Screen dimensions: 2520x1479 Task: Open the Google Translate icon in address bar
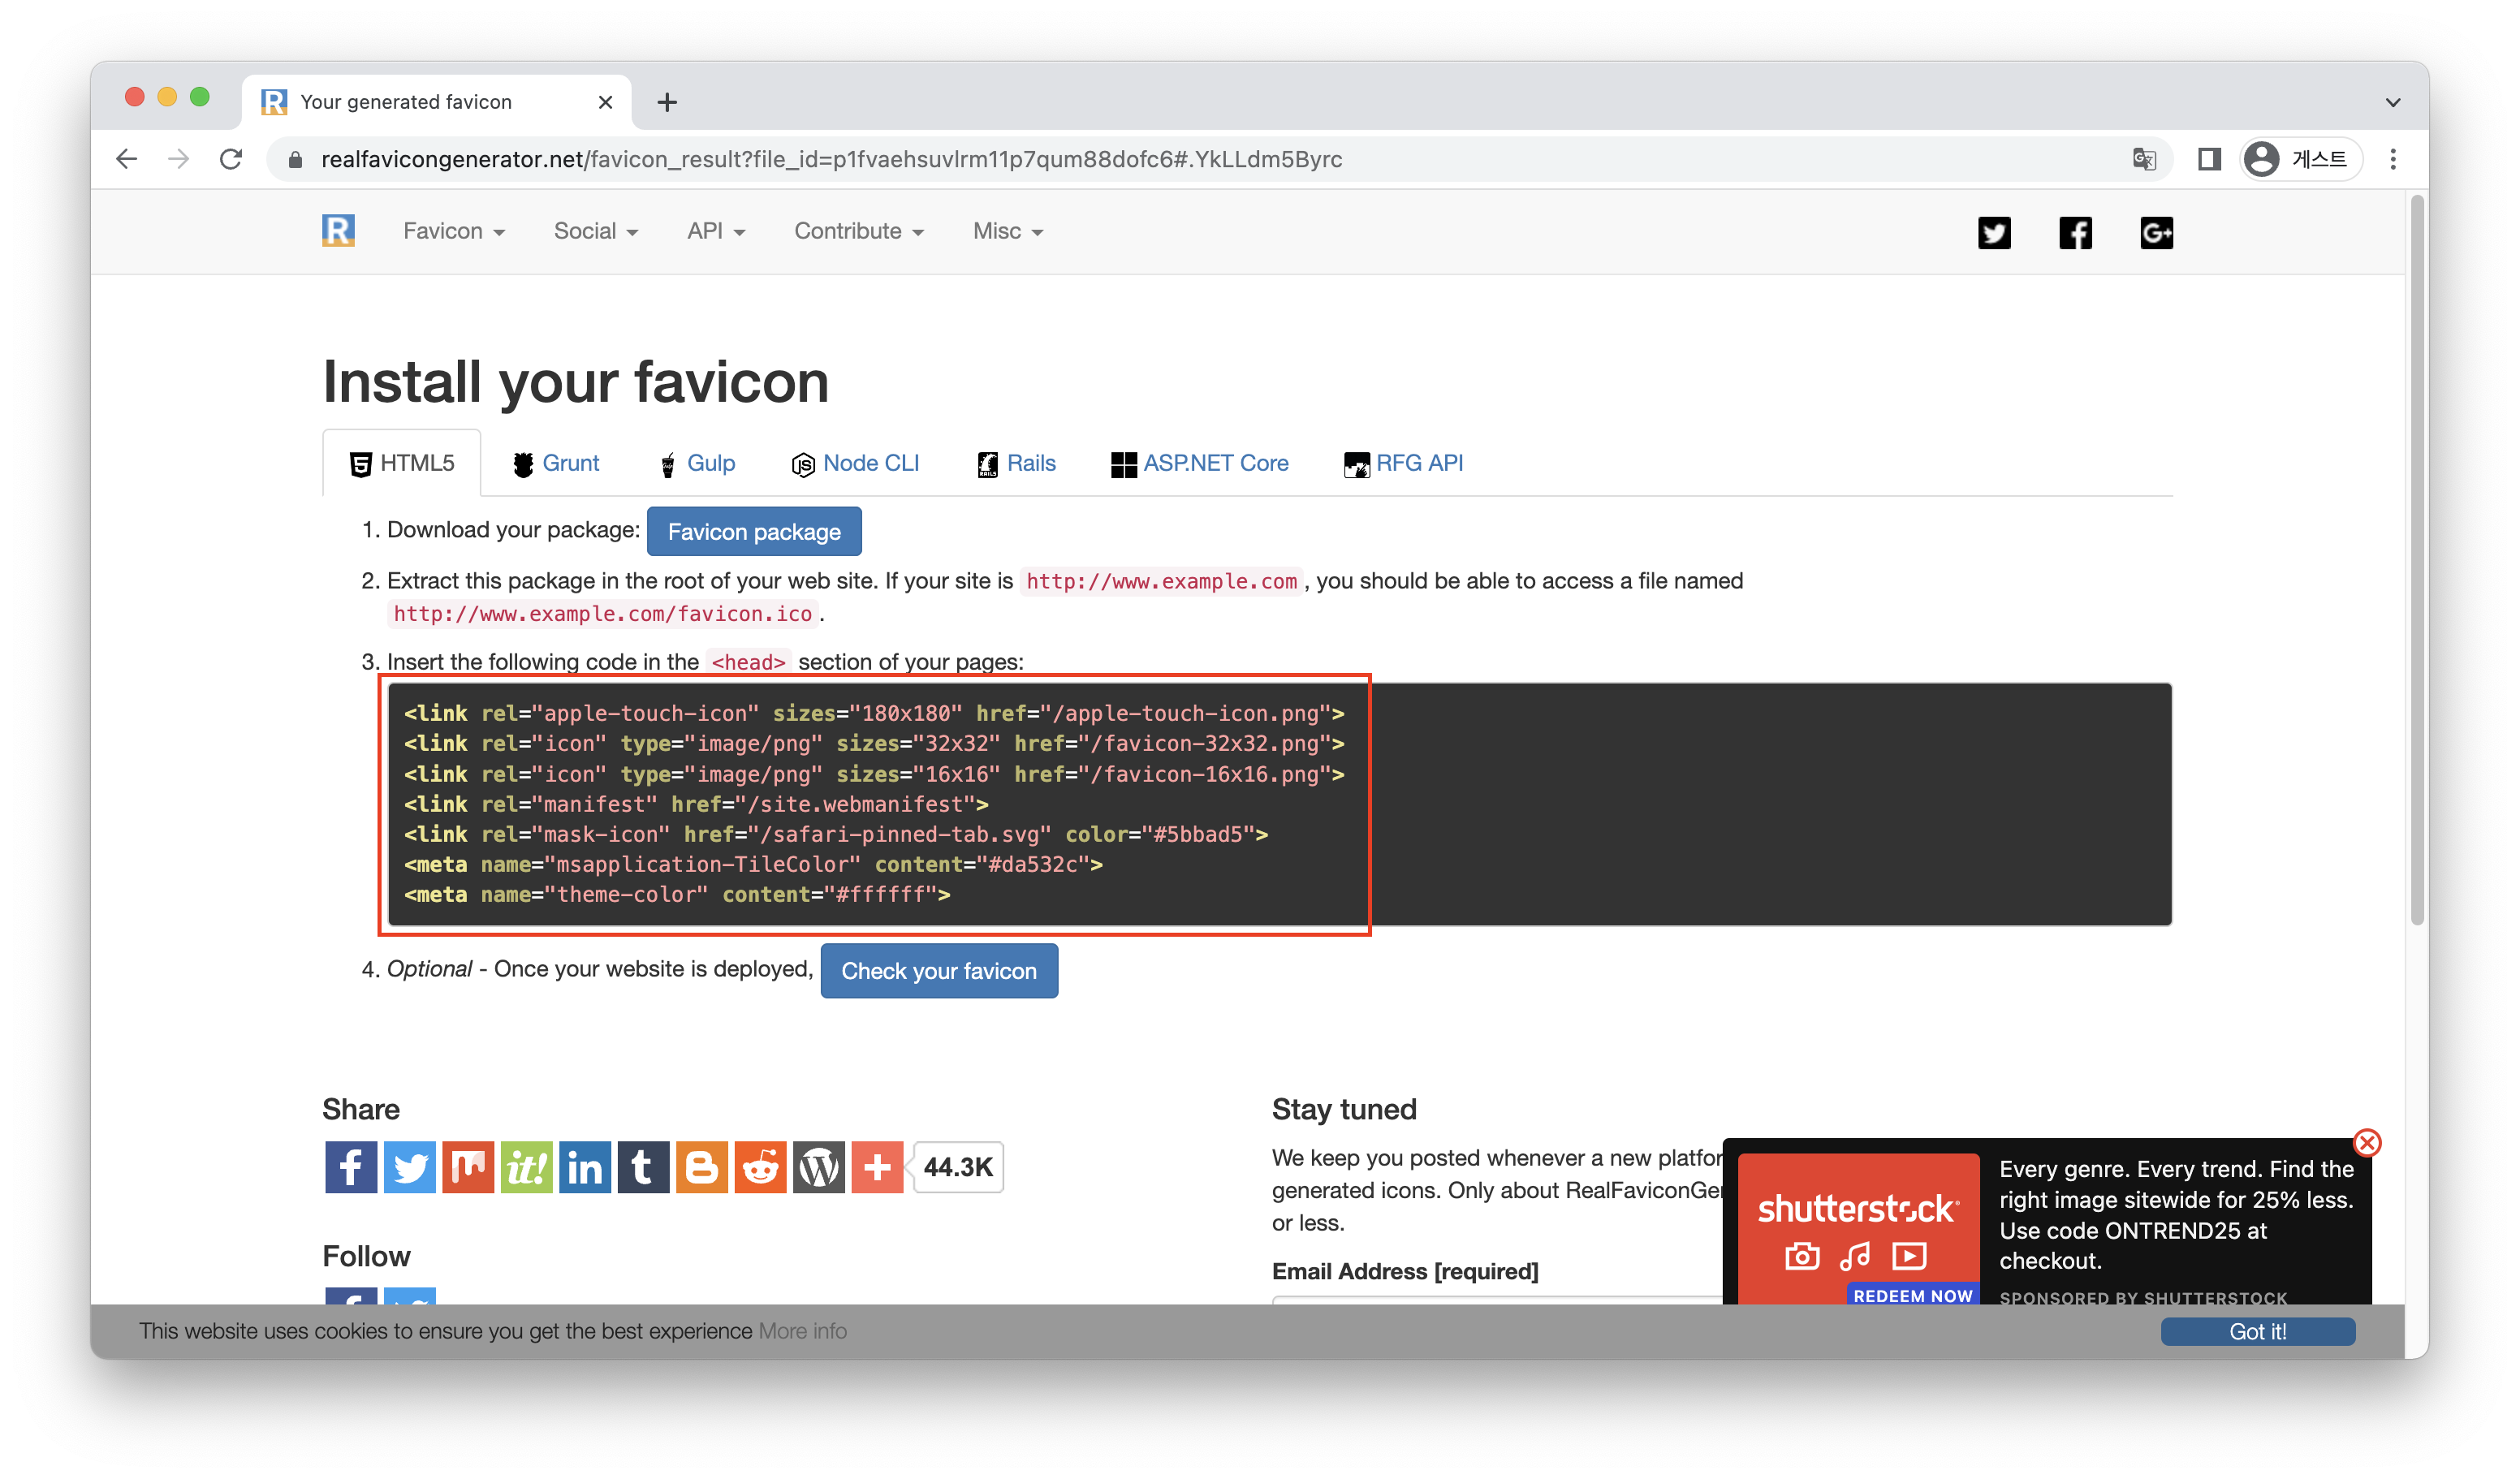coord(2143,159)
